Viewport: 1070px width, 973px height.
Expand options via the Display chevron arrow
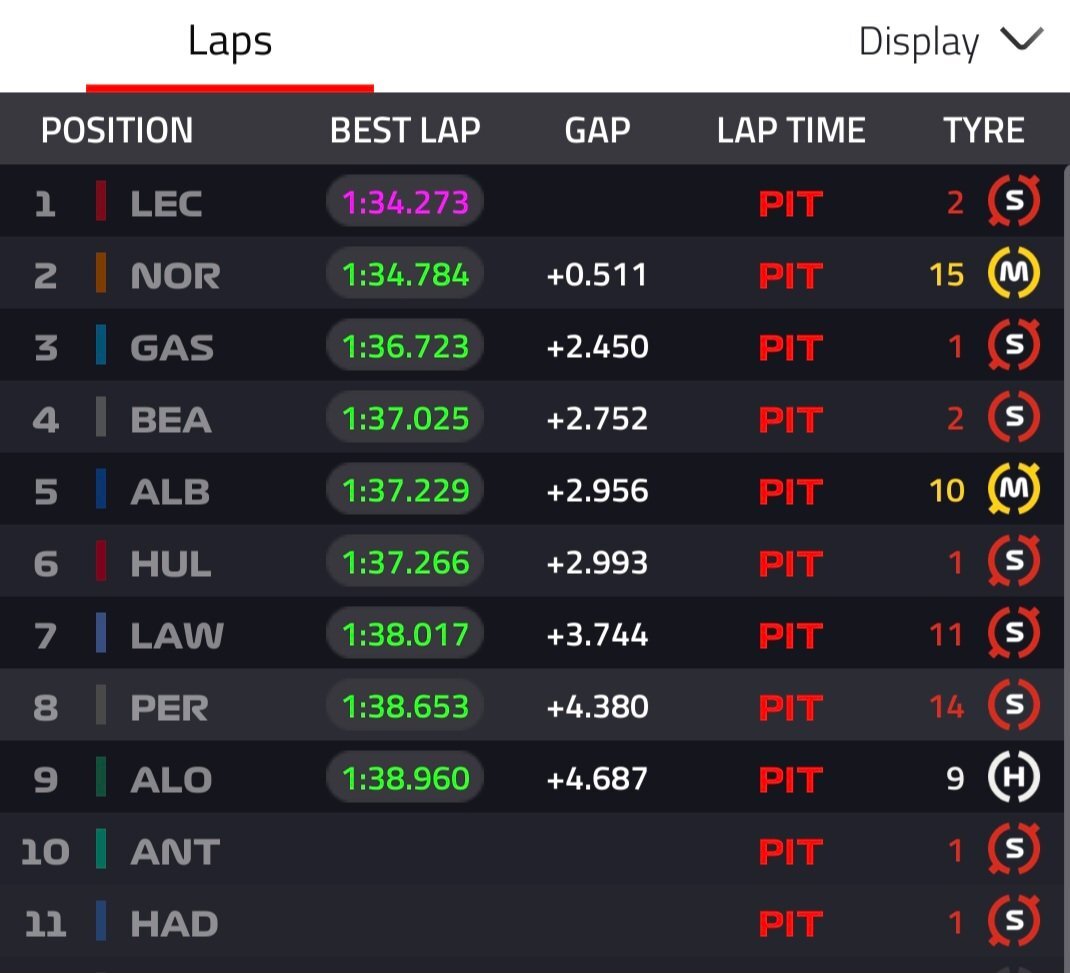(x=1022, y=39)
